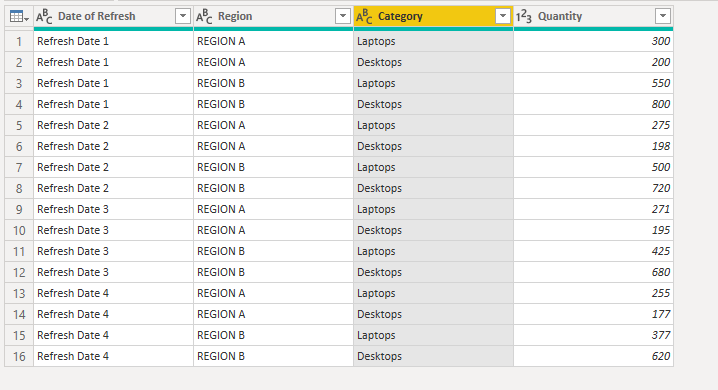718x390 pixels.
Task: Click quantity value 620
Action: (x=661, y=356)
